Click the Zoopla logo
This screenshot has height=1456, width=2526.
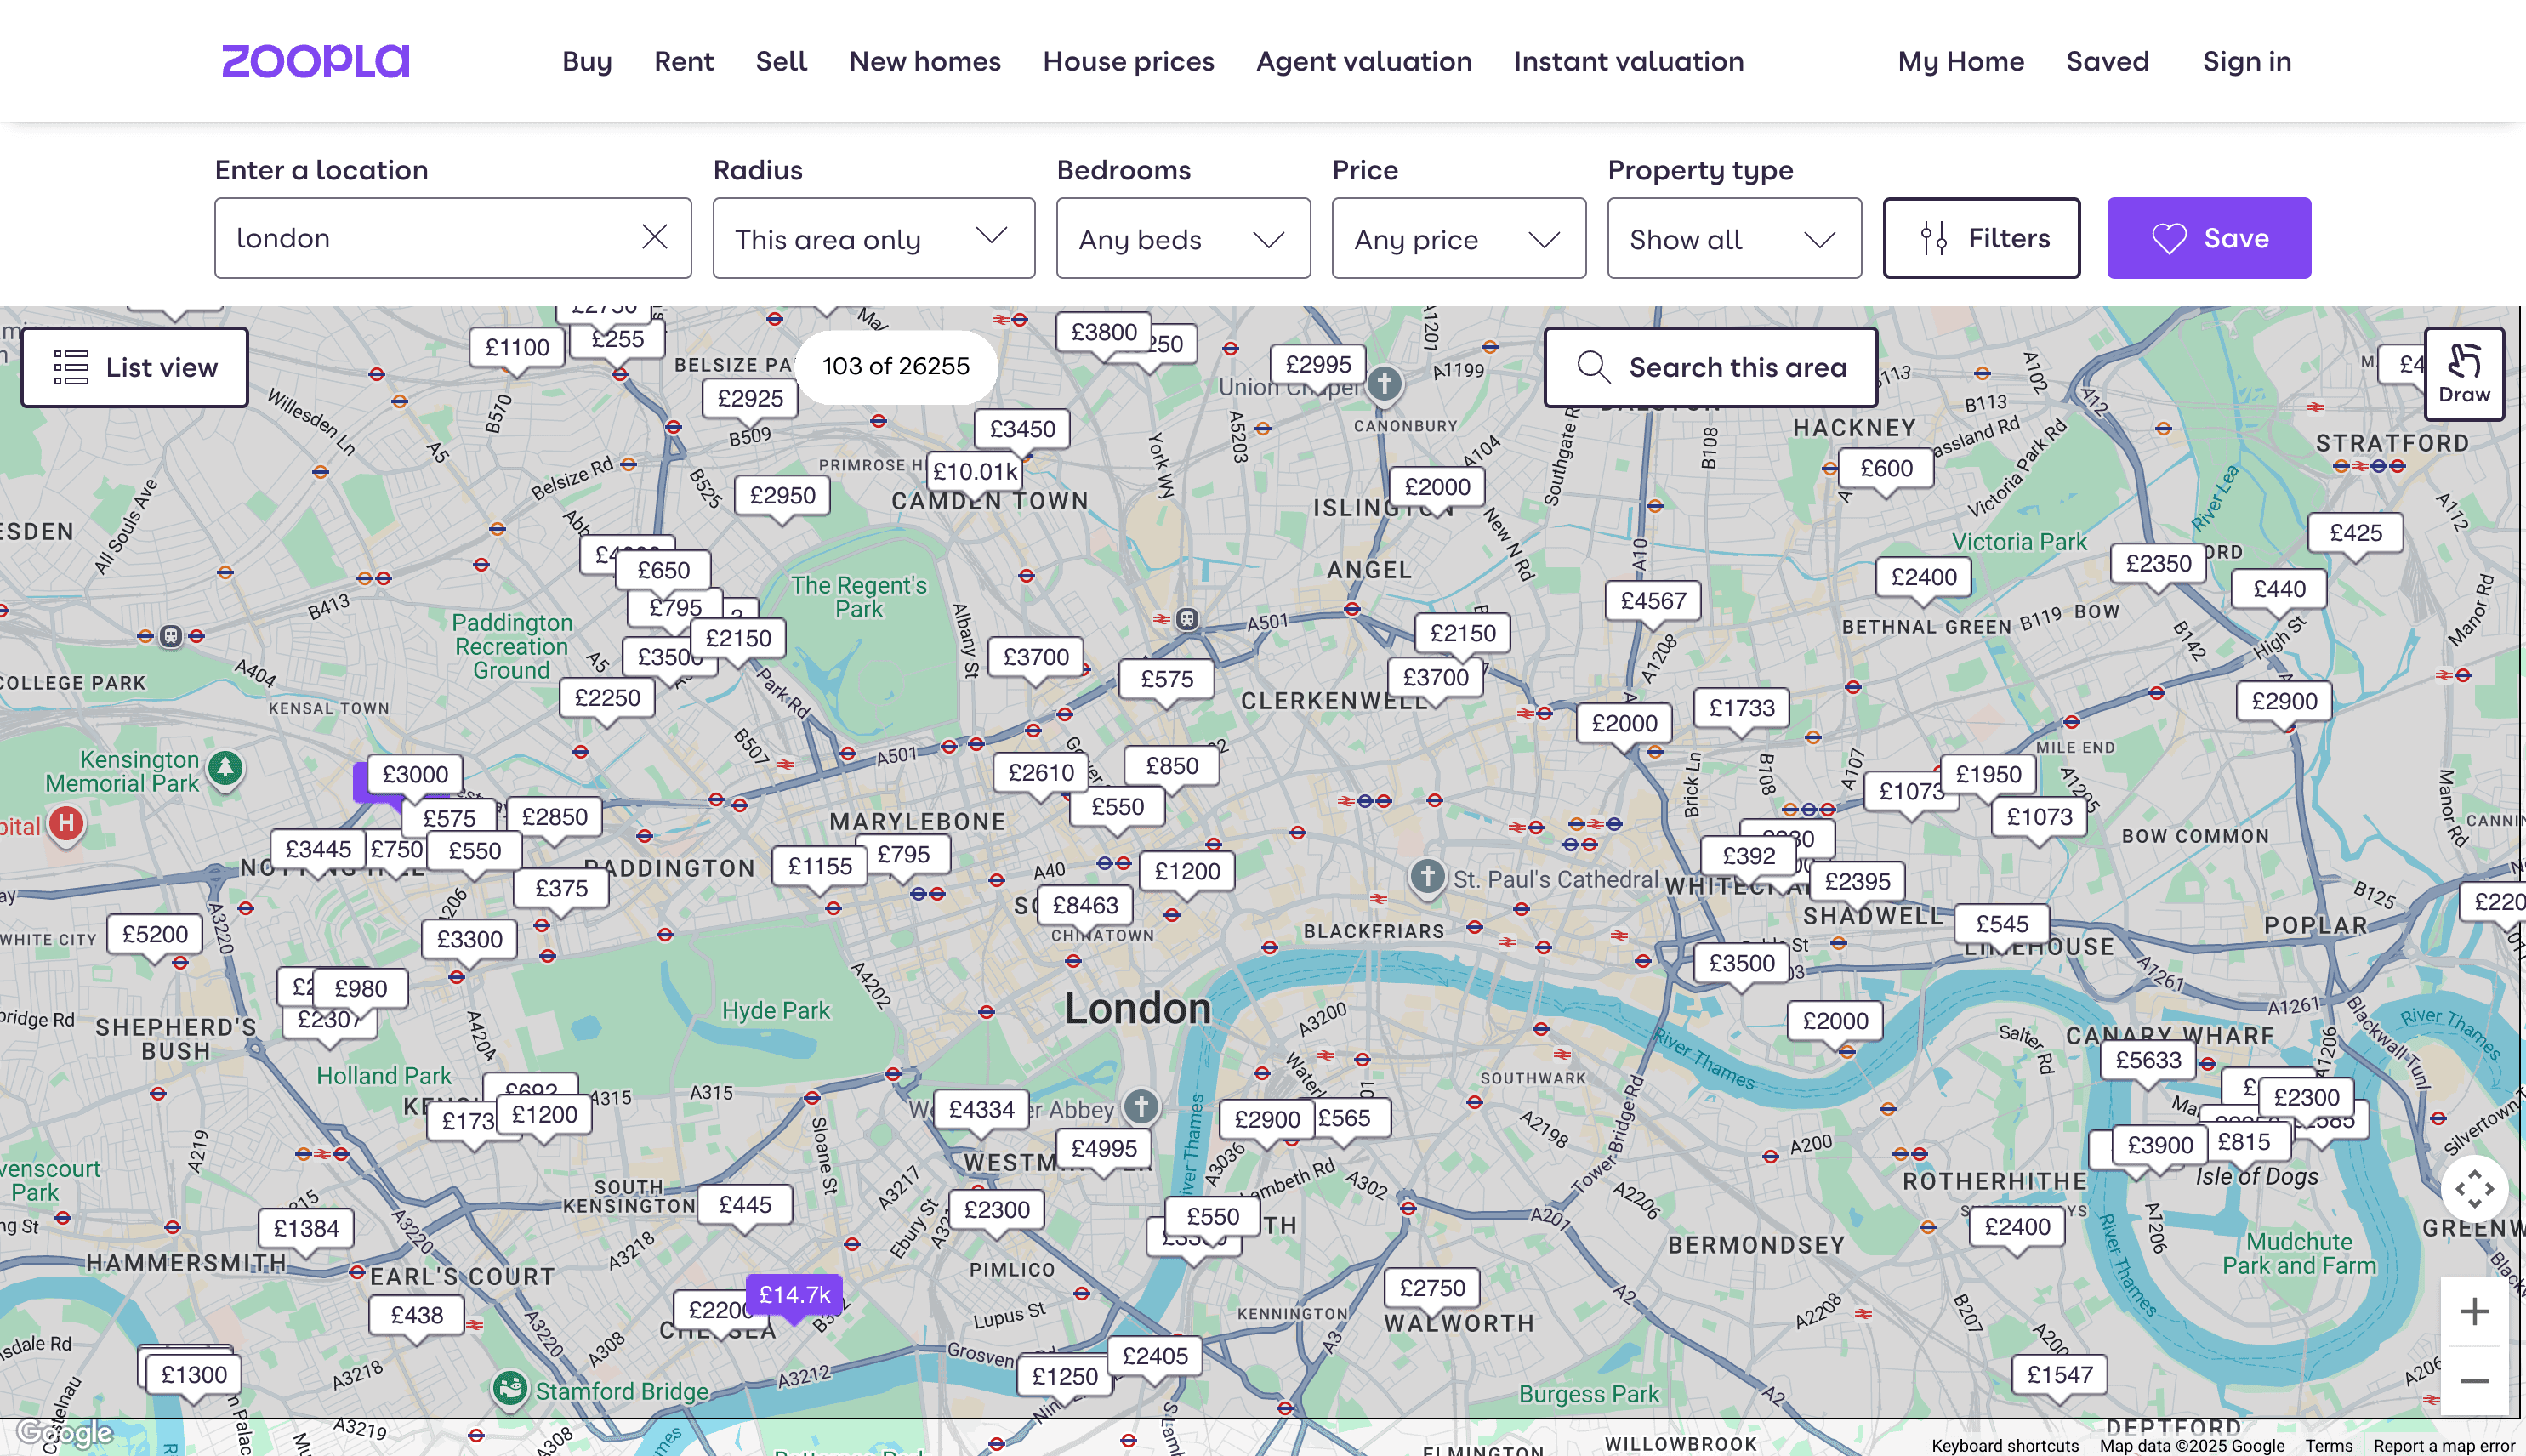click(x=315, y=61)
